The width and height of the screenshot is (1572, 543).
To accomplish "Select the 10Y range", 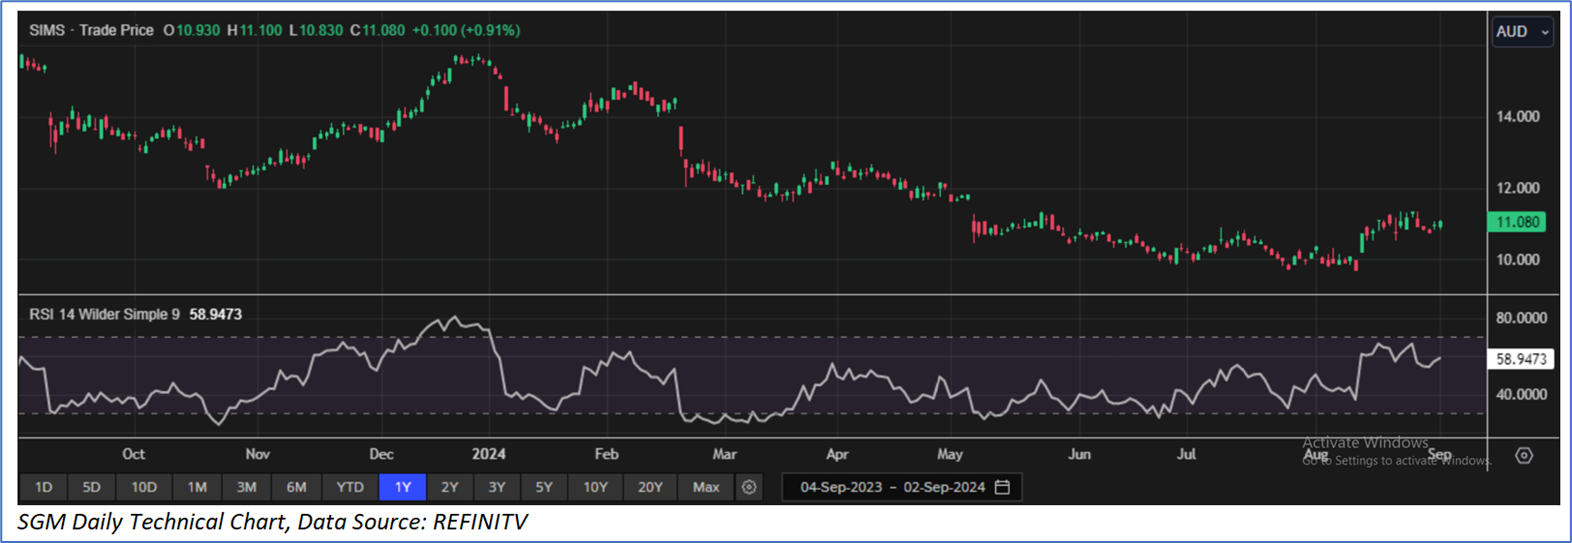I will [x=595, y=487].
